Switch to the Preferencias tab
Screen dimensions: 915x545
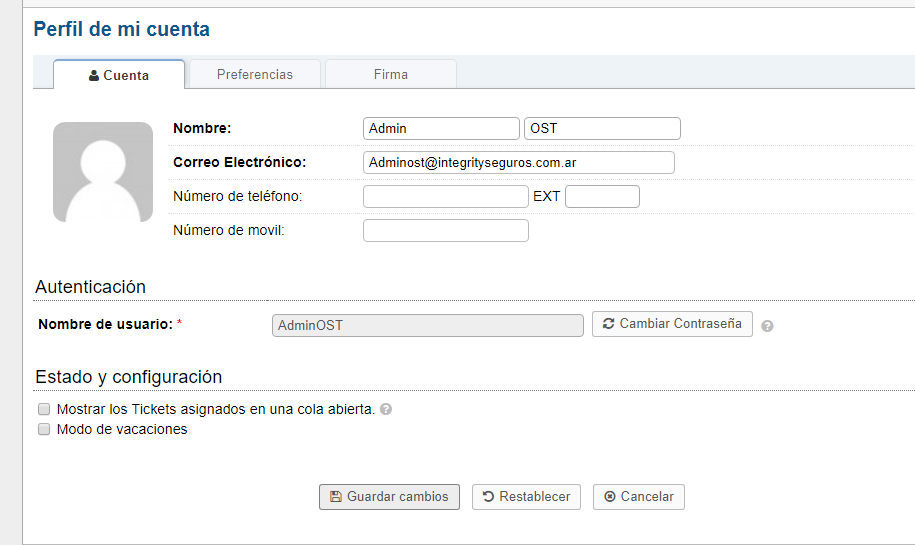click(x=255, y=74)
